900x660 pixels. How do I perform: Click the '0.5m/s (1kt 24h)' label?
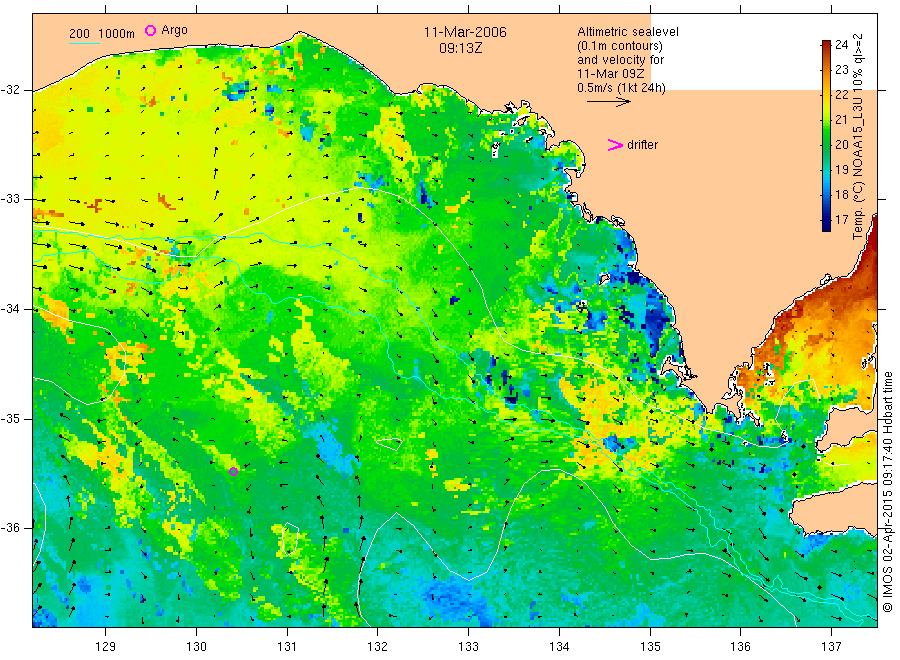click(621, 88)
